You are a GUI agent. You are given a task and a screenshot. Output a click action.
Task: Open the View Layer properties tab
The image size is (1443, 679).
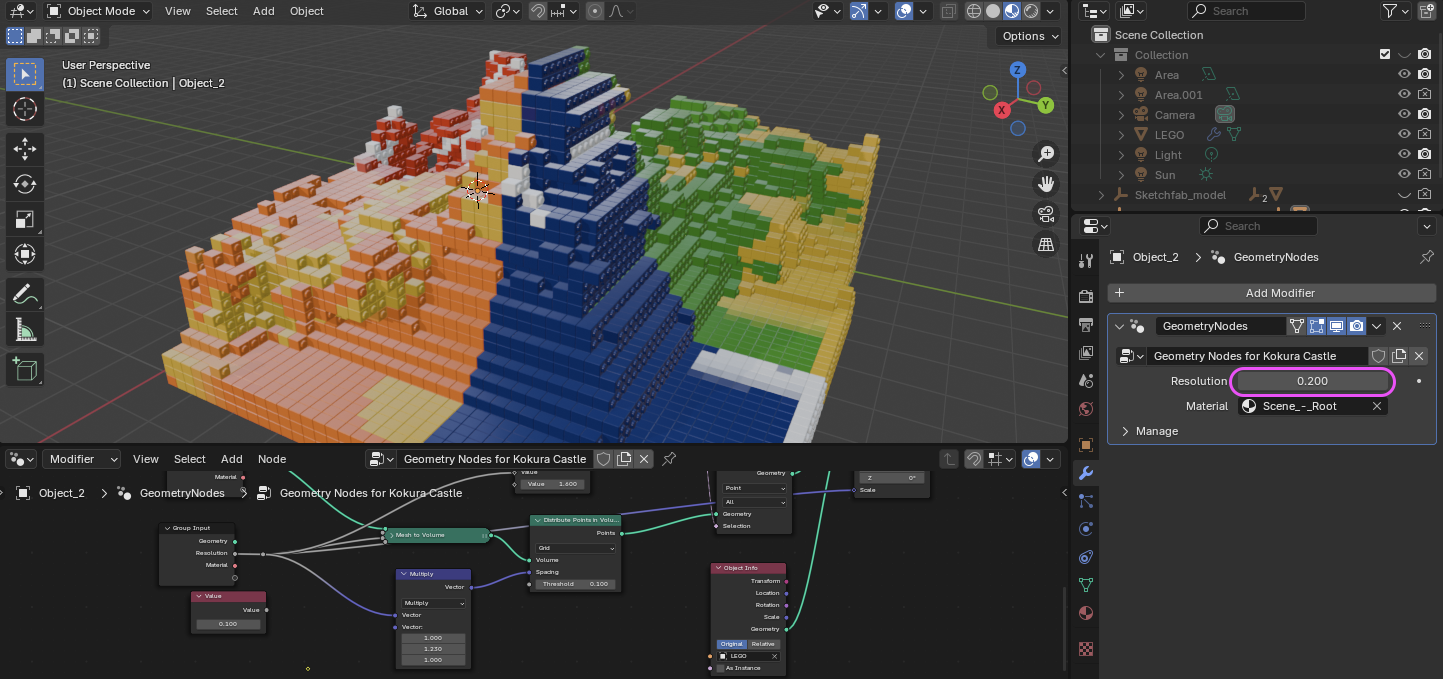1086,353
